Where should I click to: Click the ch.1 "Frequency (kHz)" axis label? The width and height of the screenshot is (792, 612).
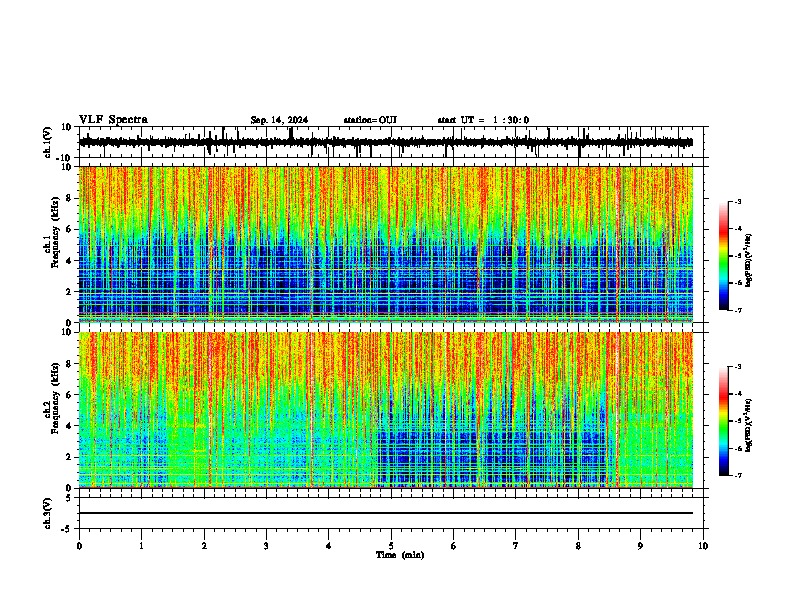pos(56,232)
